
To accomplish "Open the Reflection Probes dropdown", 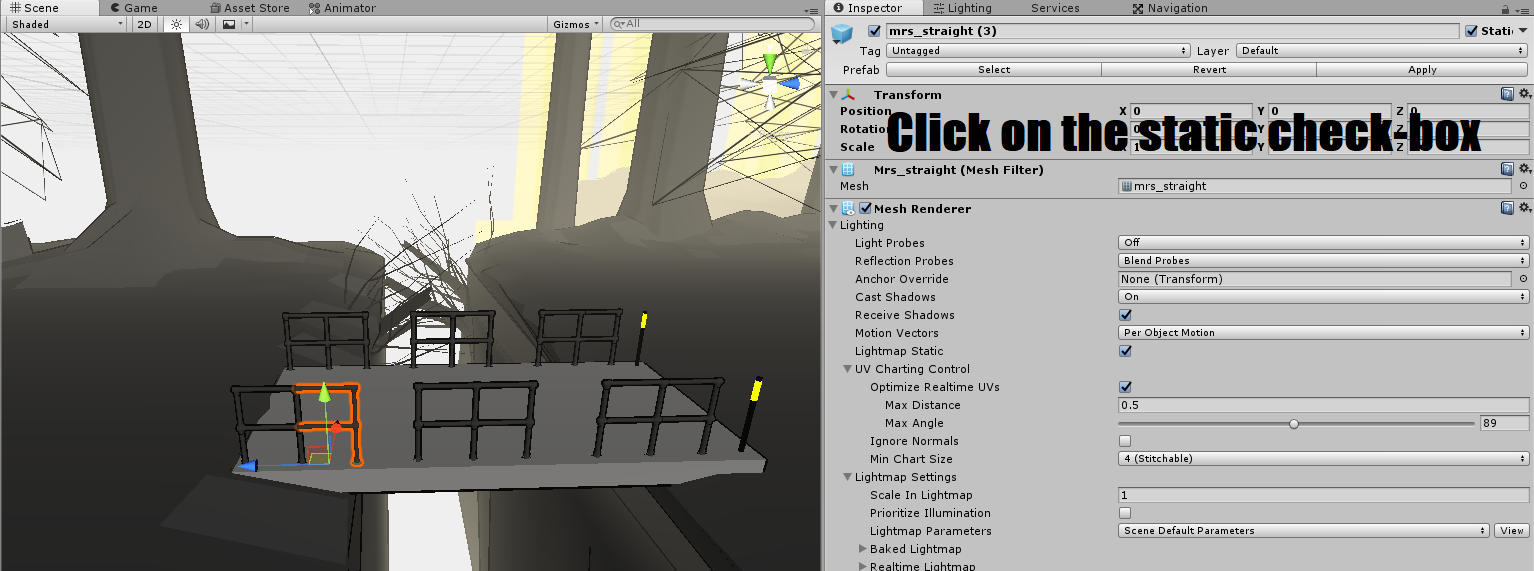I will pos(1323,261).
